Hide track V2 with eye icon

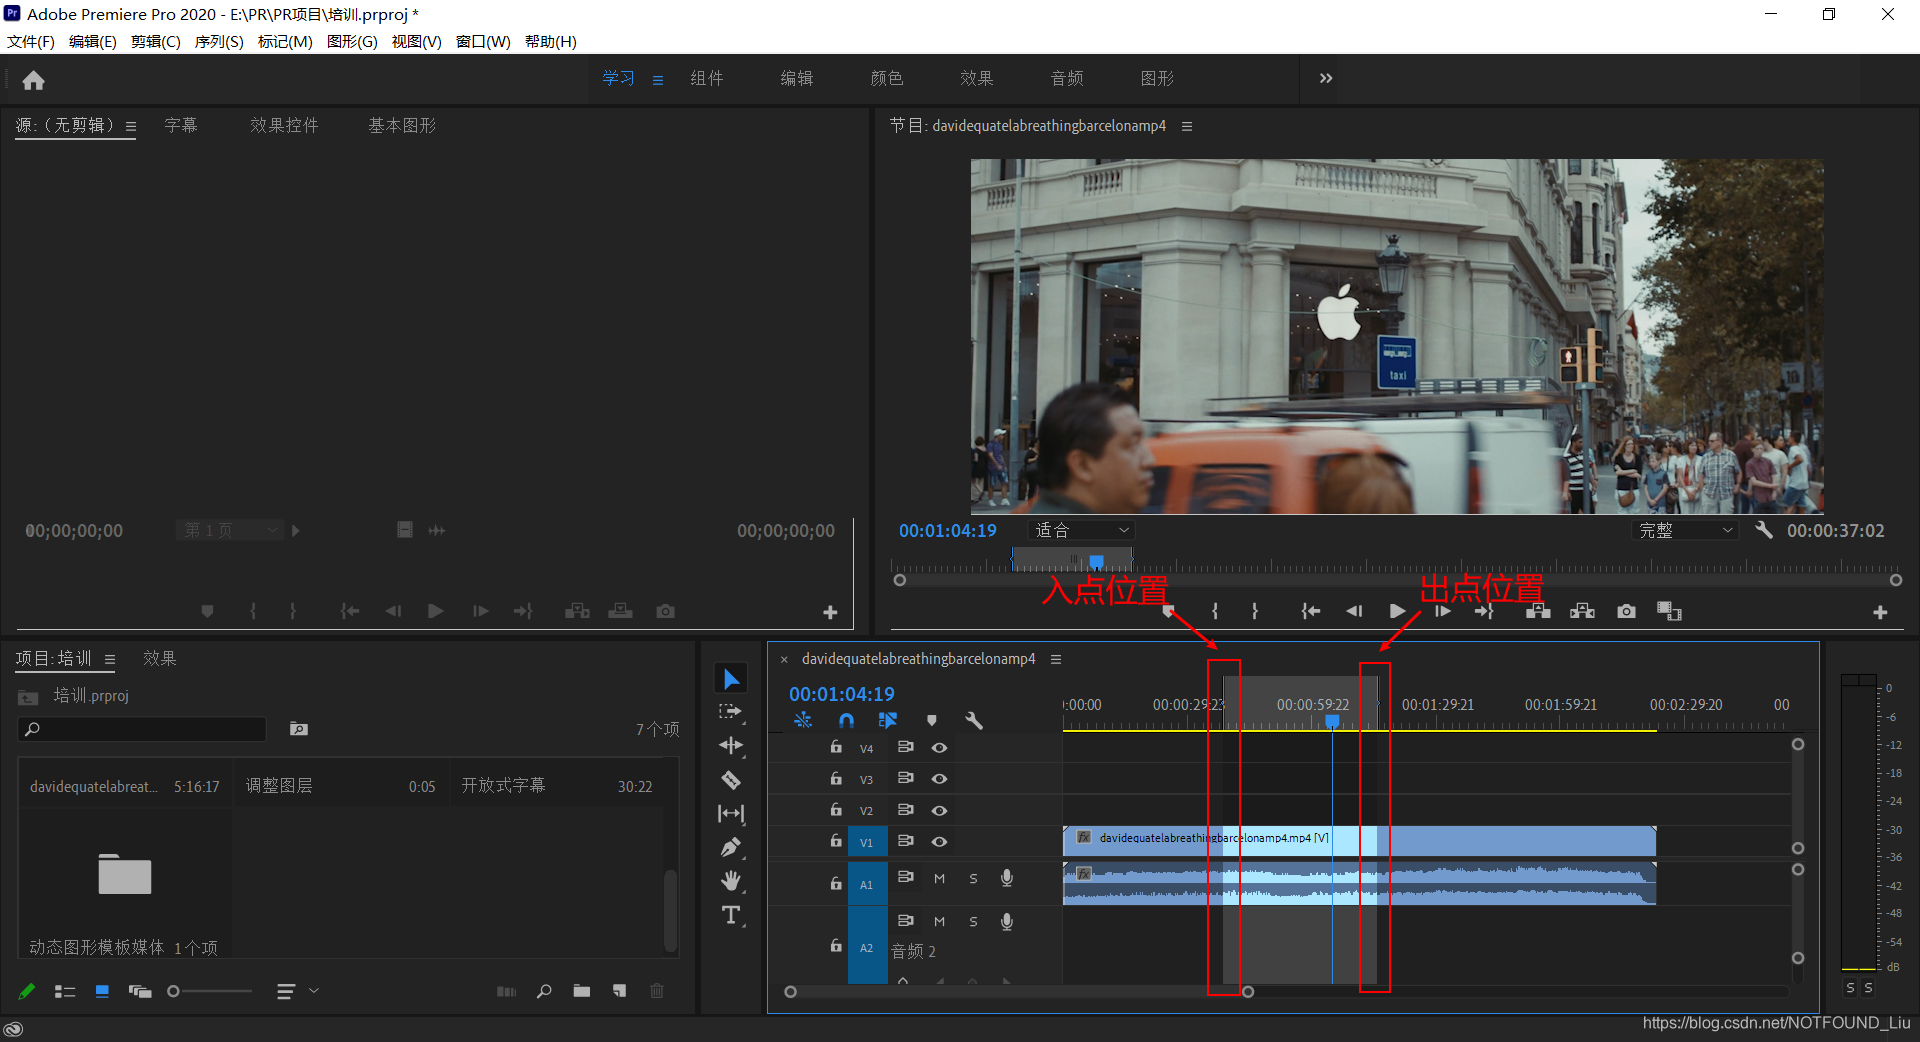pyautogui.click(x=939, y=811)
